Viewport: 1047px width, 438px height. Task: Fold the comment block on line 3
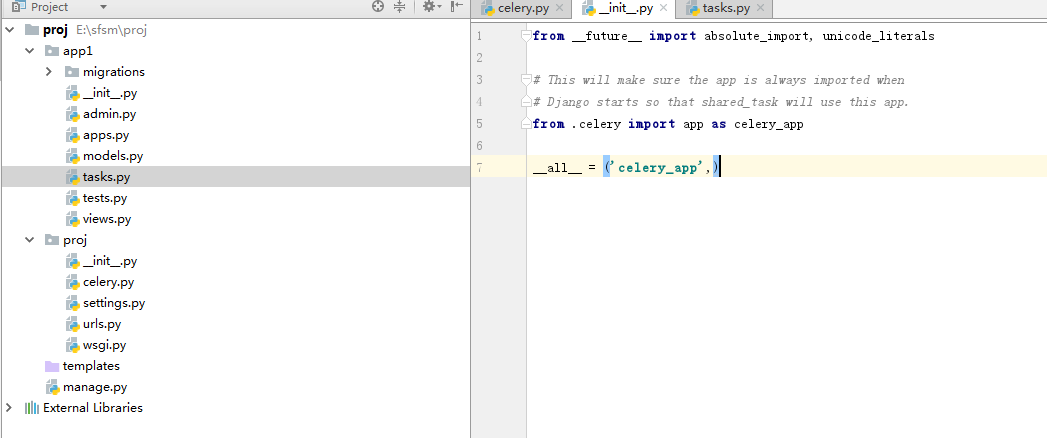526,79
